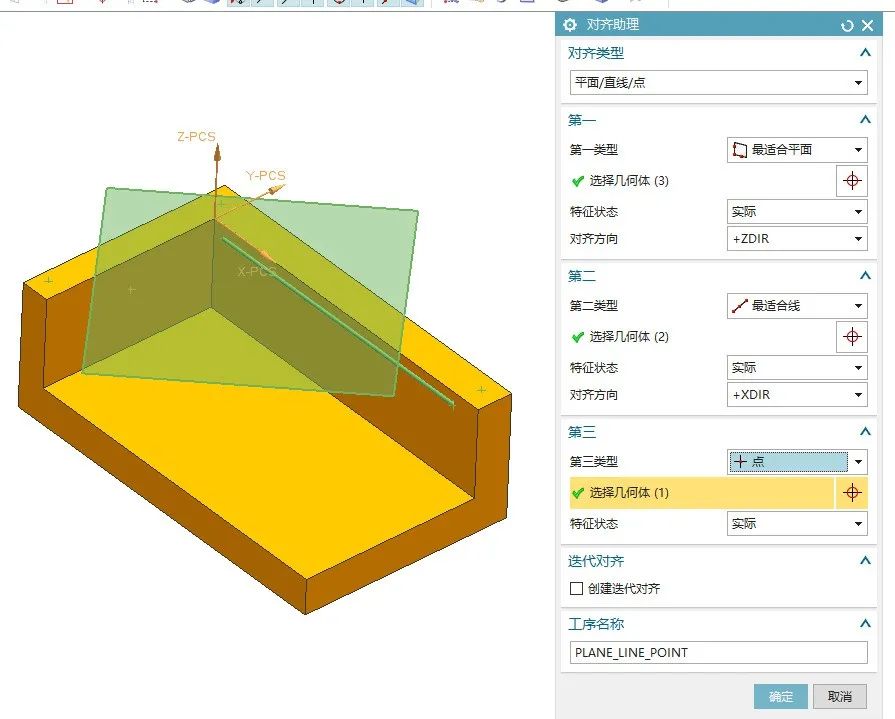Reset the 对齐助理 dialog
Screen dimensions: 895x719
(x=847, y=26)
